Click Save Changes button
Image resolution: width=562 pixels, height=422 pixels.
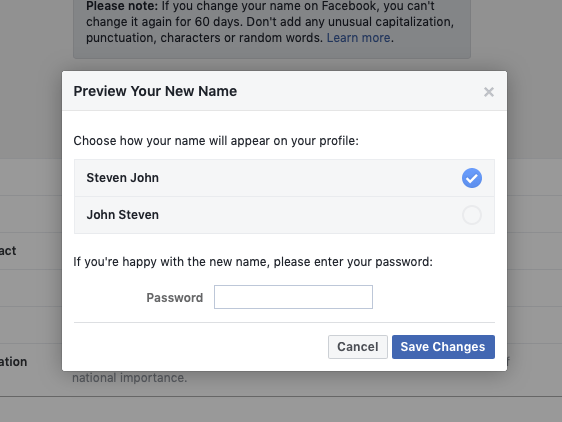pos(443,347)
